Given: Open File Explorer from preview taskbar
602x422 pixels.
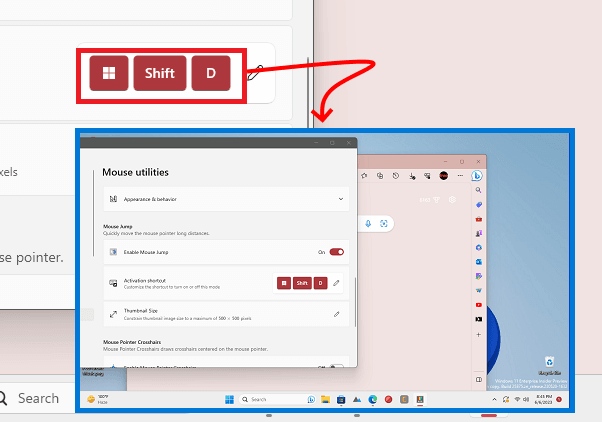Looking at the screenshot, I should click(x=326, y=399).
